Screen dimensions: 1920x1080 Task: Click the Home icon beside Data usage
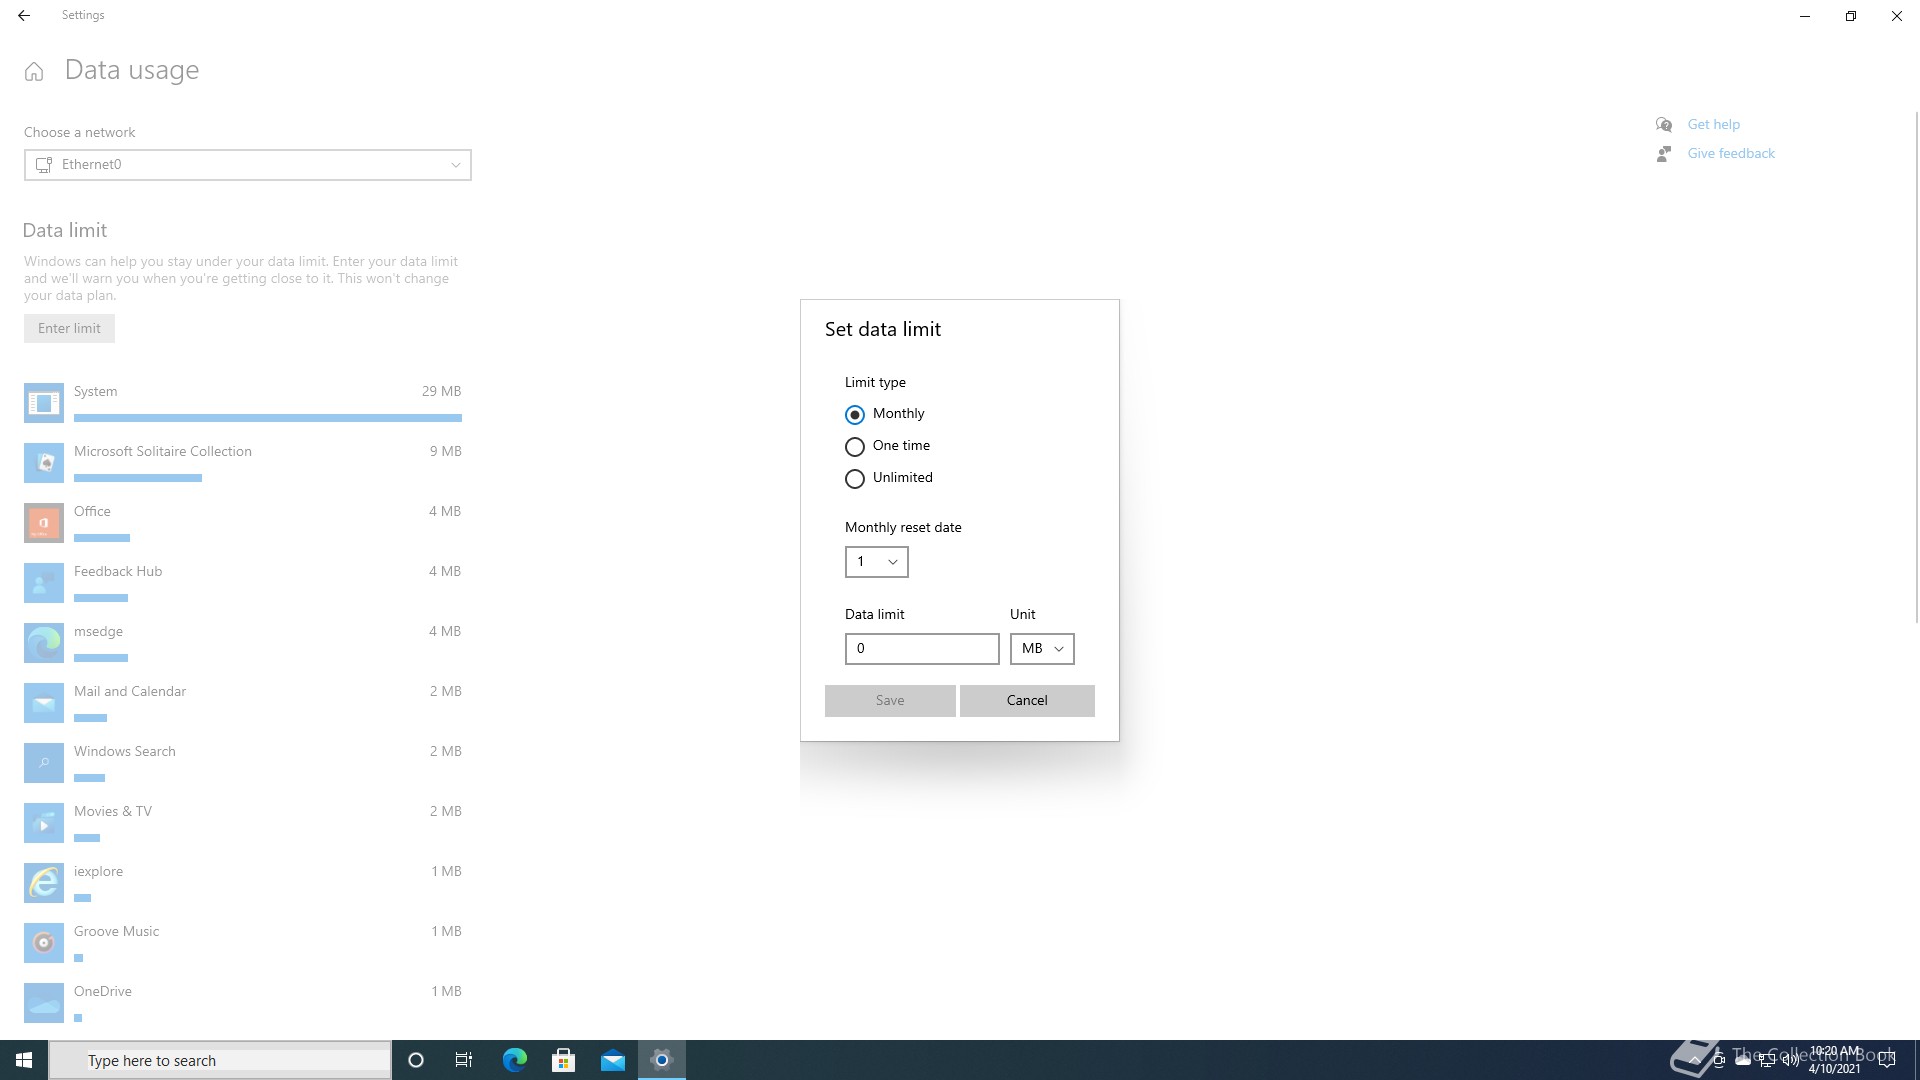point(34,71)
